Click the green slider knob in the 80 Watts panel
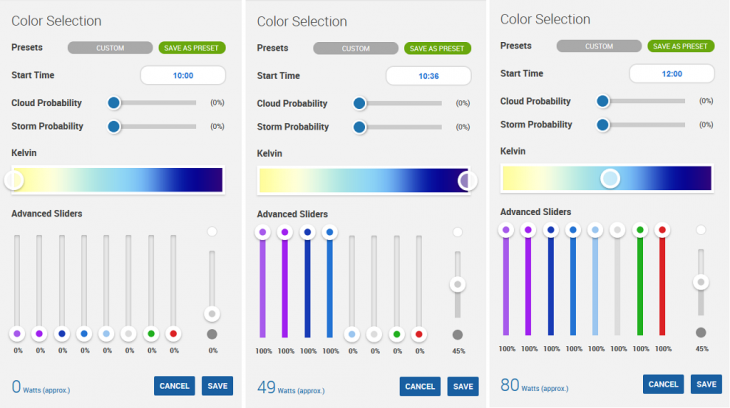 pos(639,230)
